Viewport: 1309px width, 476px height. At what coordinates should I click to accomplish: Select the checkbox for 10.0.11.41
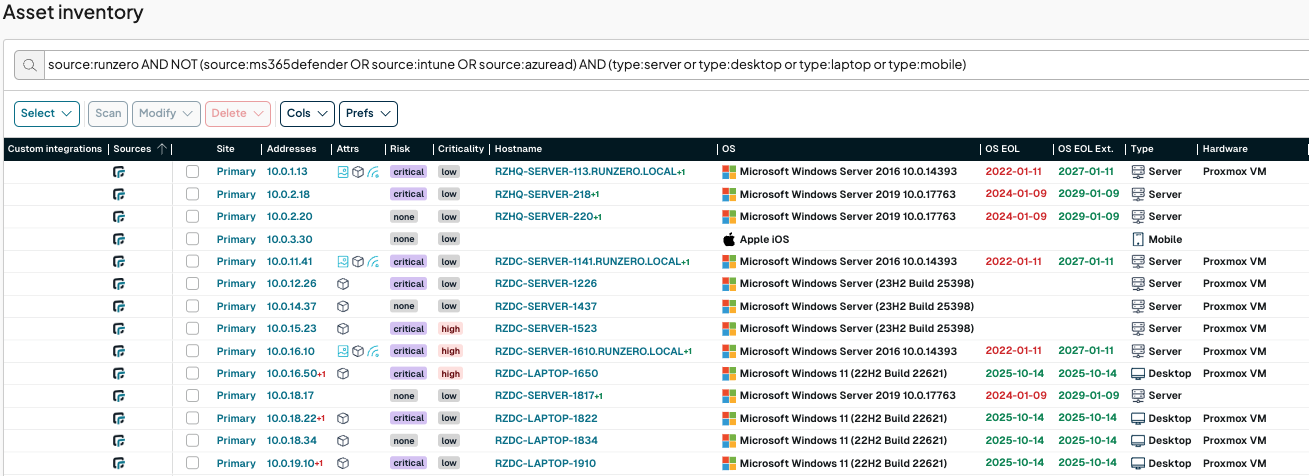[x=193, y=261]
